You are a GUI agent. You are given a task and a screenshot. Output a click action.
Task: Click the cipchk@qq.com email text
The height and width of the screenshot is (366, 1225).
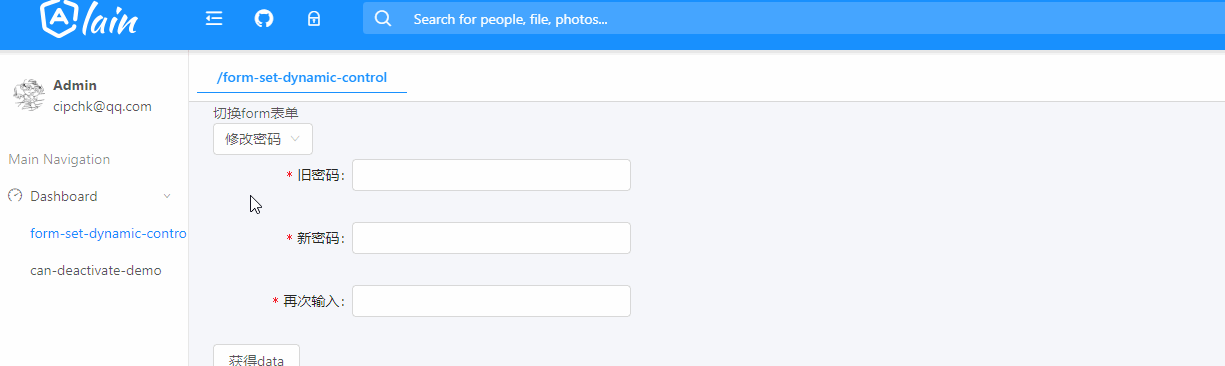[x=102, y=106]
